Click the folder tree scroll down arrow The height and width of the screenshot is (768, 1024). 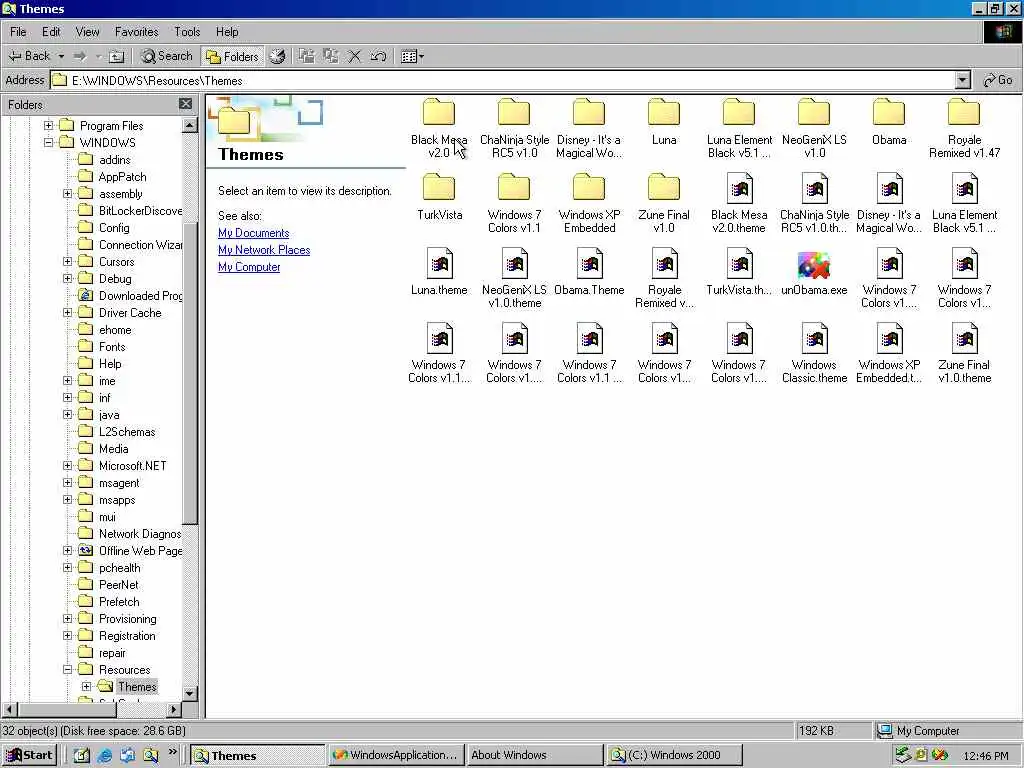pos(190,694)
